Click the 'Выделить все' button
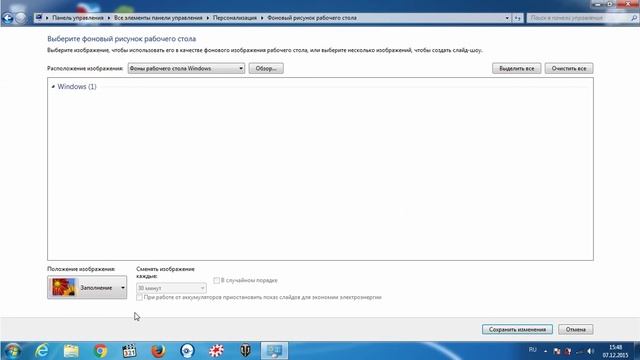The width and height of the screenshot is (640, 360). [x=516, y=68]
